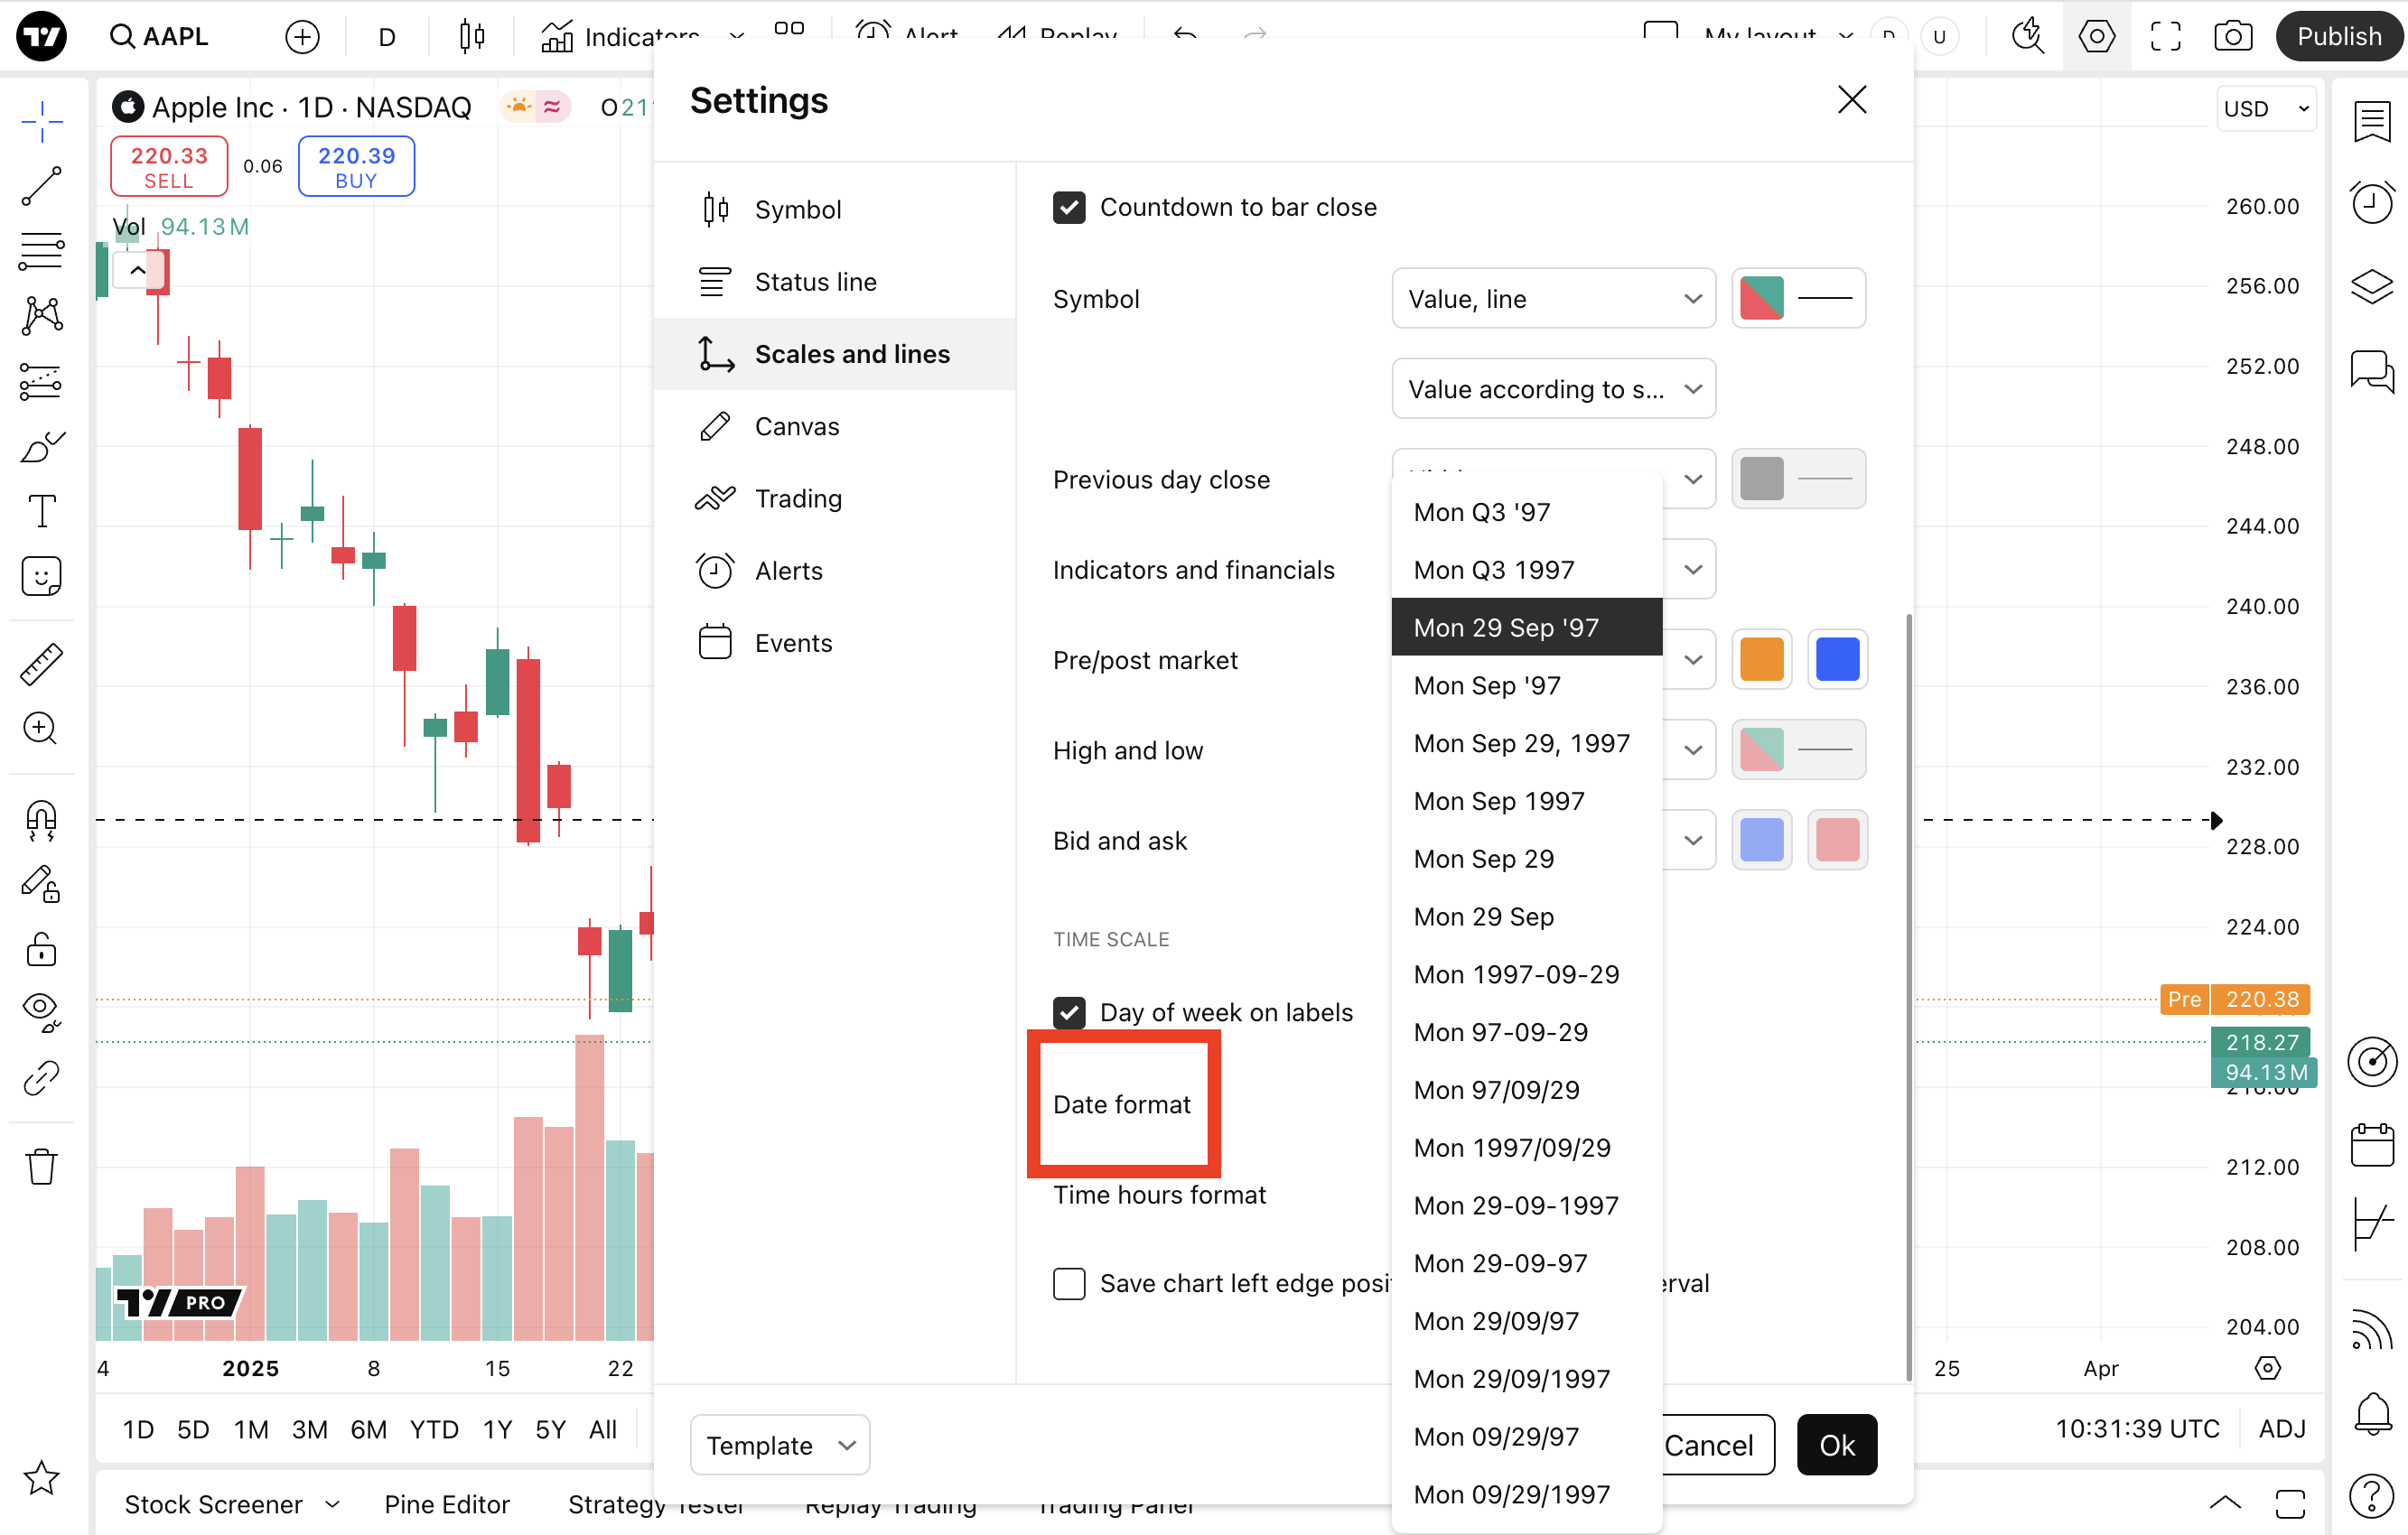Viewport: 2408px width, 1535px height.
Task: Choose 'Mon Sep 29, 1997' date format
Action: tap(1521, 743)
